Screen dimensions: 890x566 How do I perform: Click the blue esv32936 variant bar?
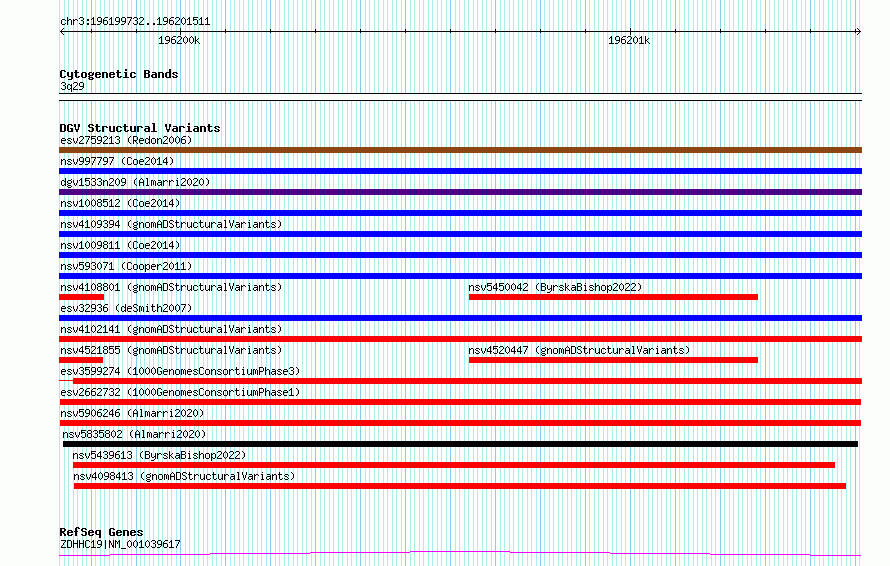(460, 318)
